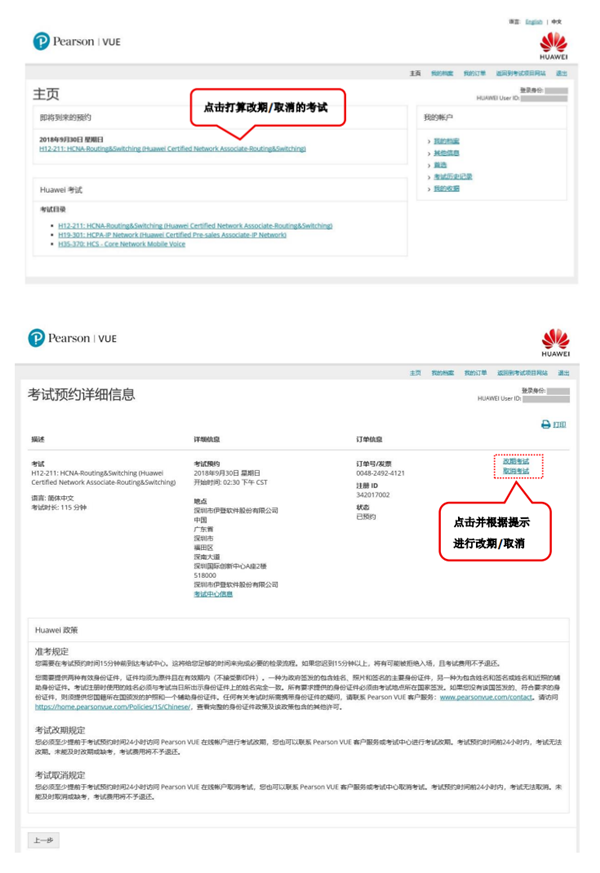Open H12-211 HCNA-Routing&Switching in the exam catalog list
This screenshot has height=873, width=600.
pos(195,225)
